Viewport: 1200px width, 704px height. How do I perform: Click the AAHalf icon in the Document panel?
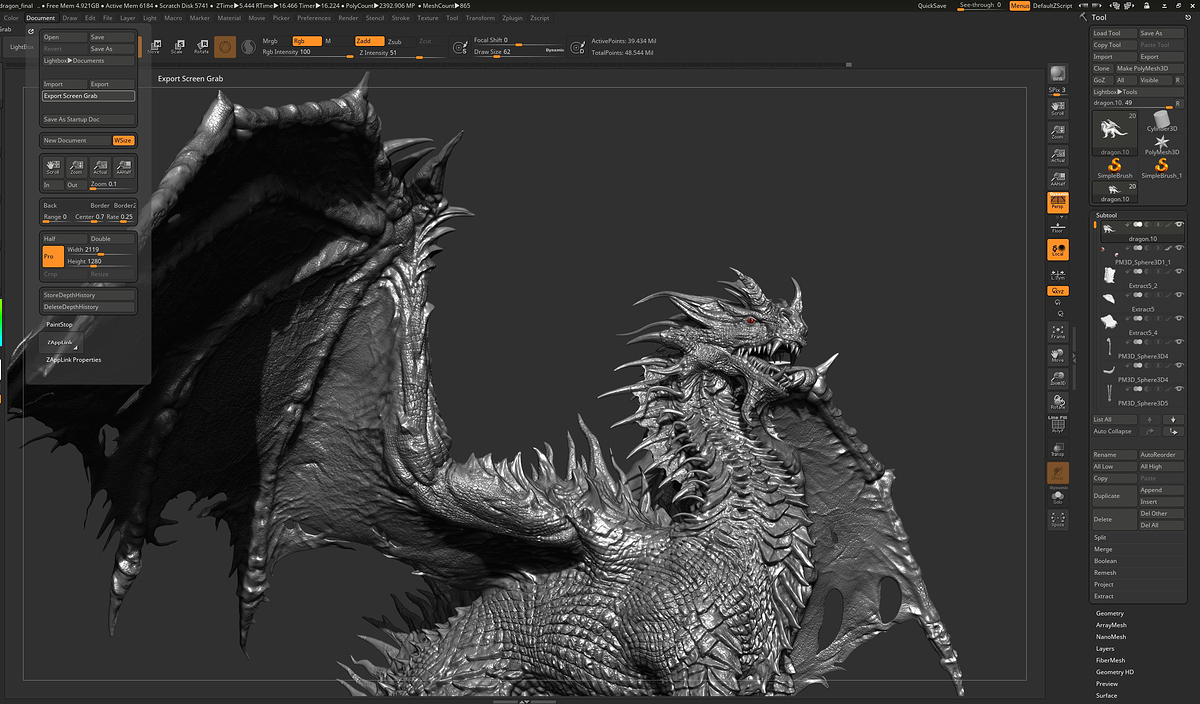click(124, 167)
